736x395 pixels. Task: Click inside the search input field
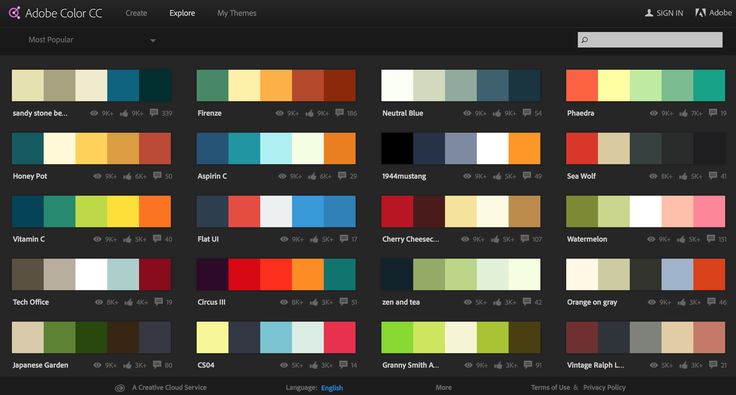pos(650,40)
